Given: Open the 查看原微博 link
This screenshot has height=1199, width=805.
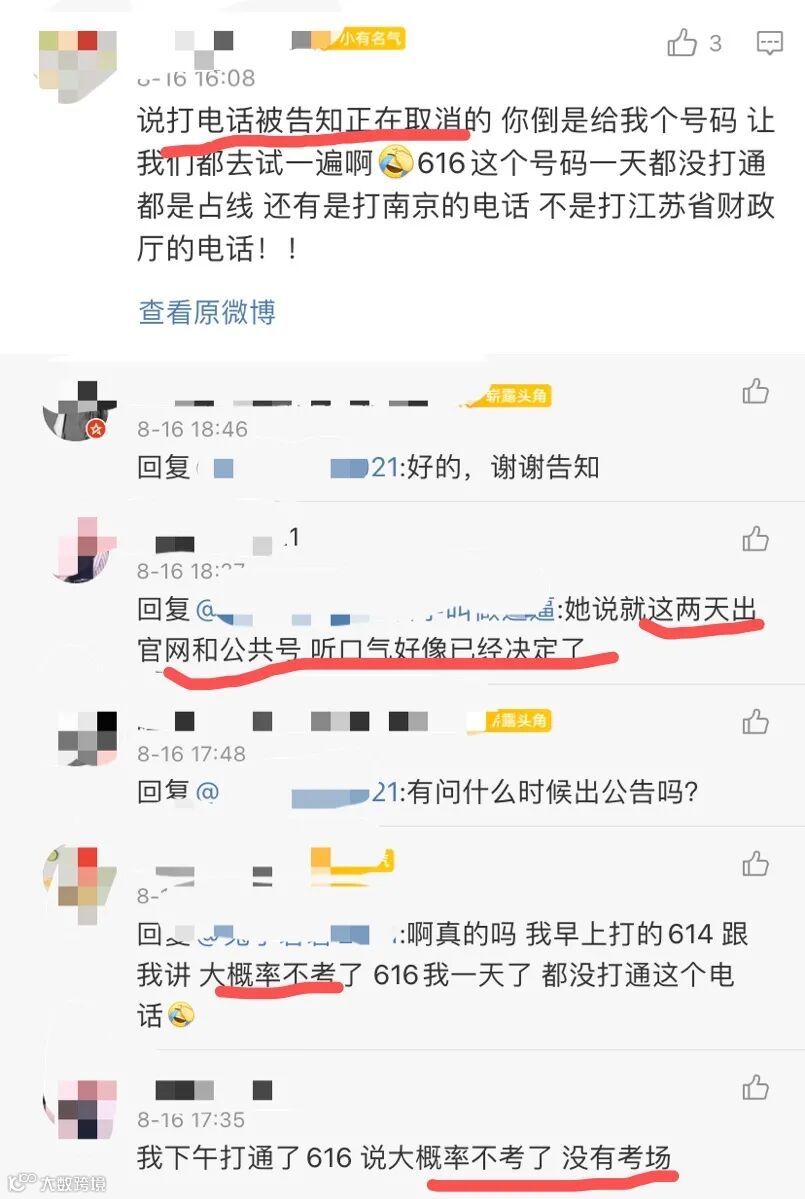Looking at the screenshot, I should pos(206,312).
